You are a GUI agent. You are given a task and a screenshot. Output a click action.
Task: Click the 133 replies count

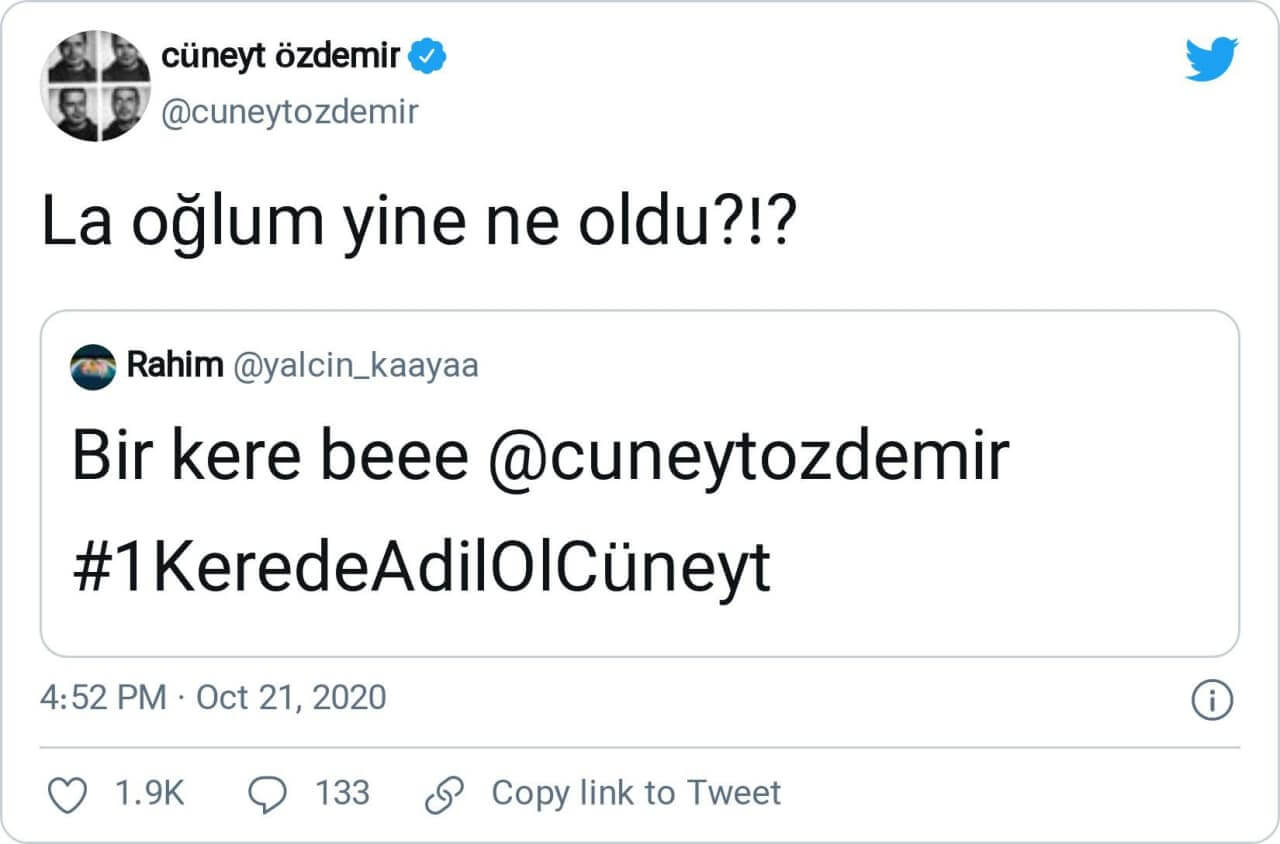(x=342, y=794)
